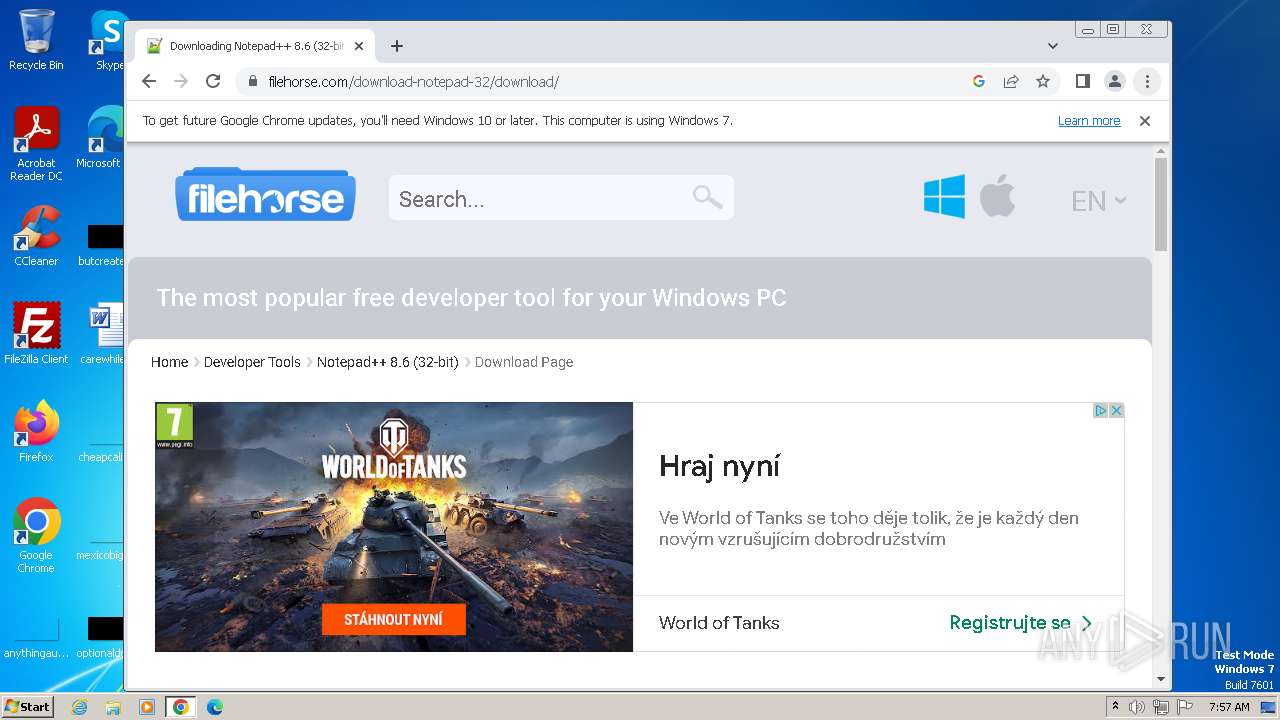Click STÁHNOUT NYNÍ ad button

[394, 619]
